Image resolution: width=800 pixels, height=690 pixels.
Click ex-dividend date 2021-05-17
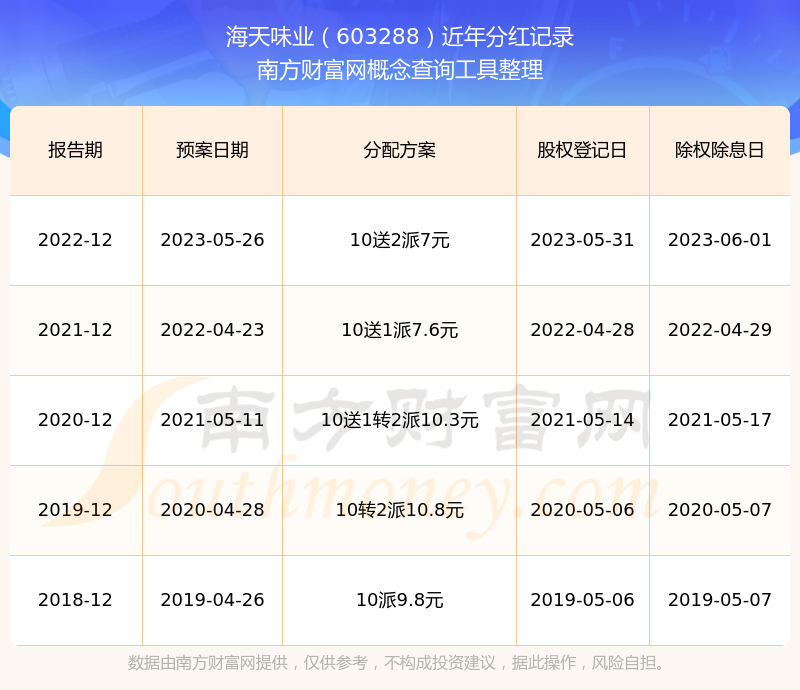[x=719, y=420]
